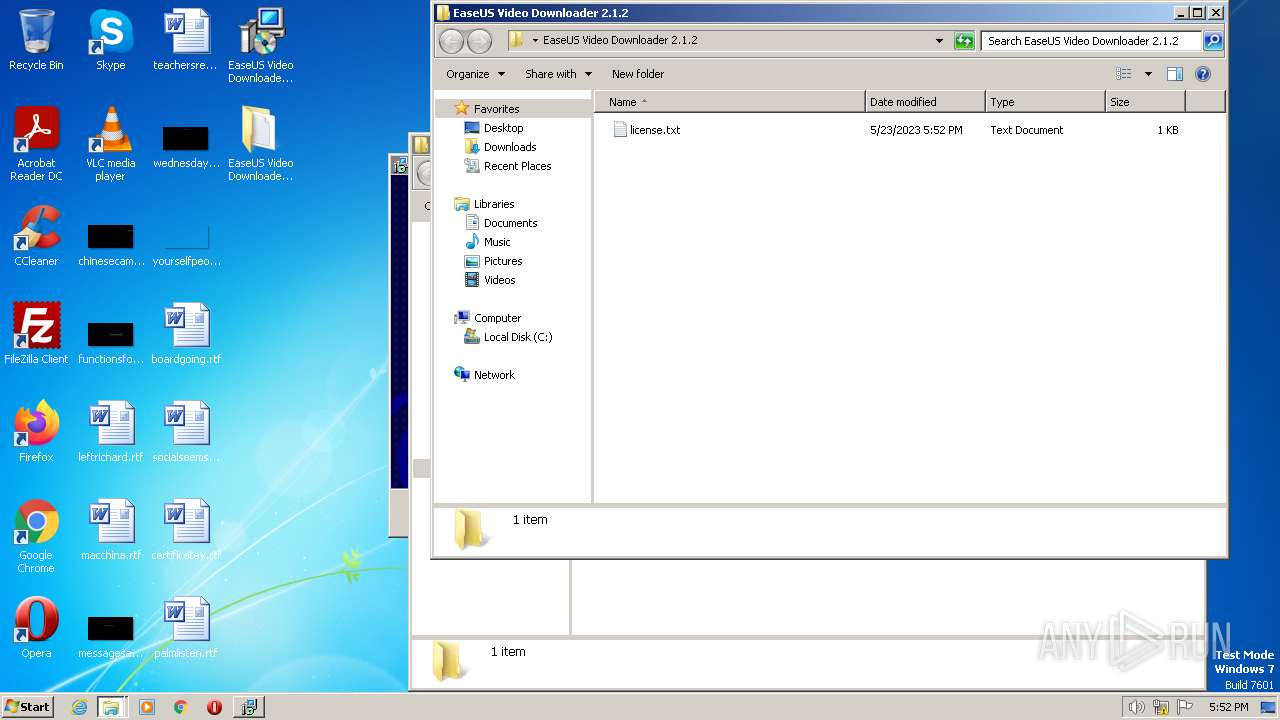Sort by Date modified column
The height and width of the screenshot is (720, 1280).
[x=925, y=102]
